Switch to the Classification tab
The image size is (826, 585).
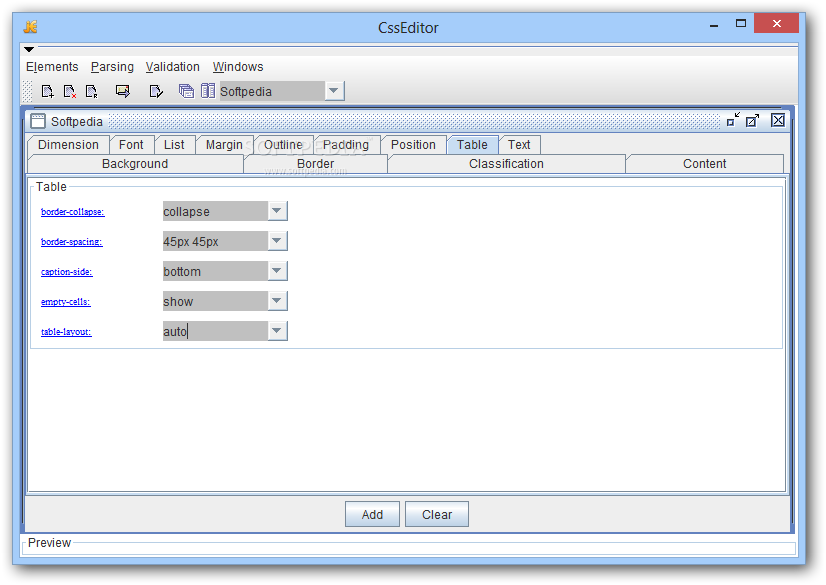(x=506, y=164)
